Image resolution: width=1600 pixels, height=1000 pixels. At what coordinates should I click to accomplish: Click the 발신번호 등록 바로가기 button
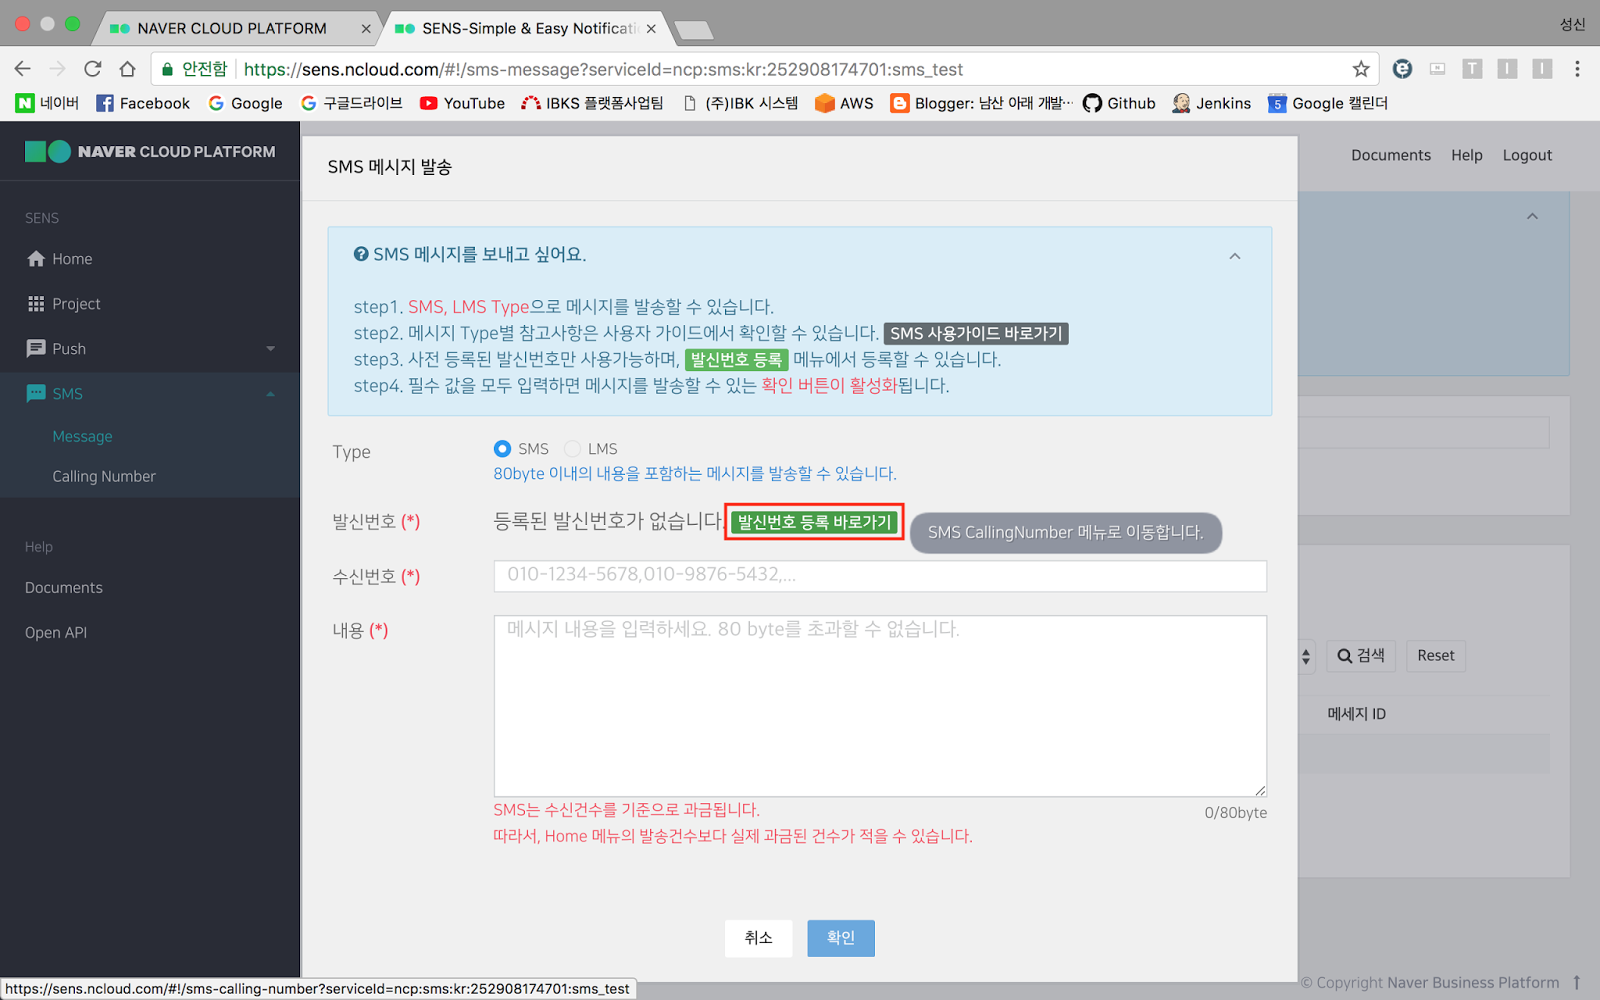pyautogui.click(x=814, y=522)
